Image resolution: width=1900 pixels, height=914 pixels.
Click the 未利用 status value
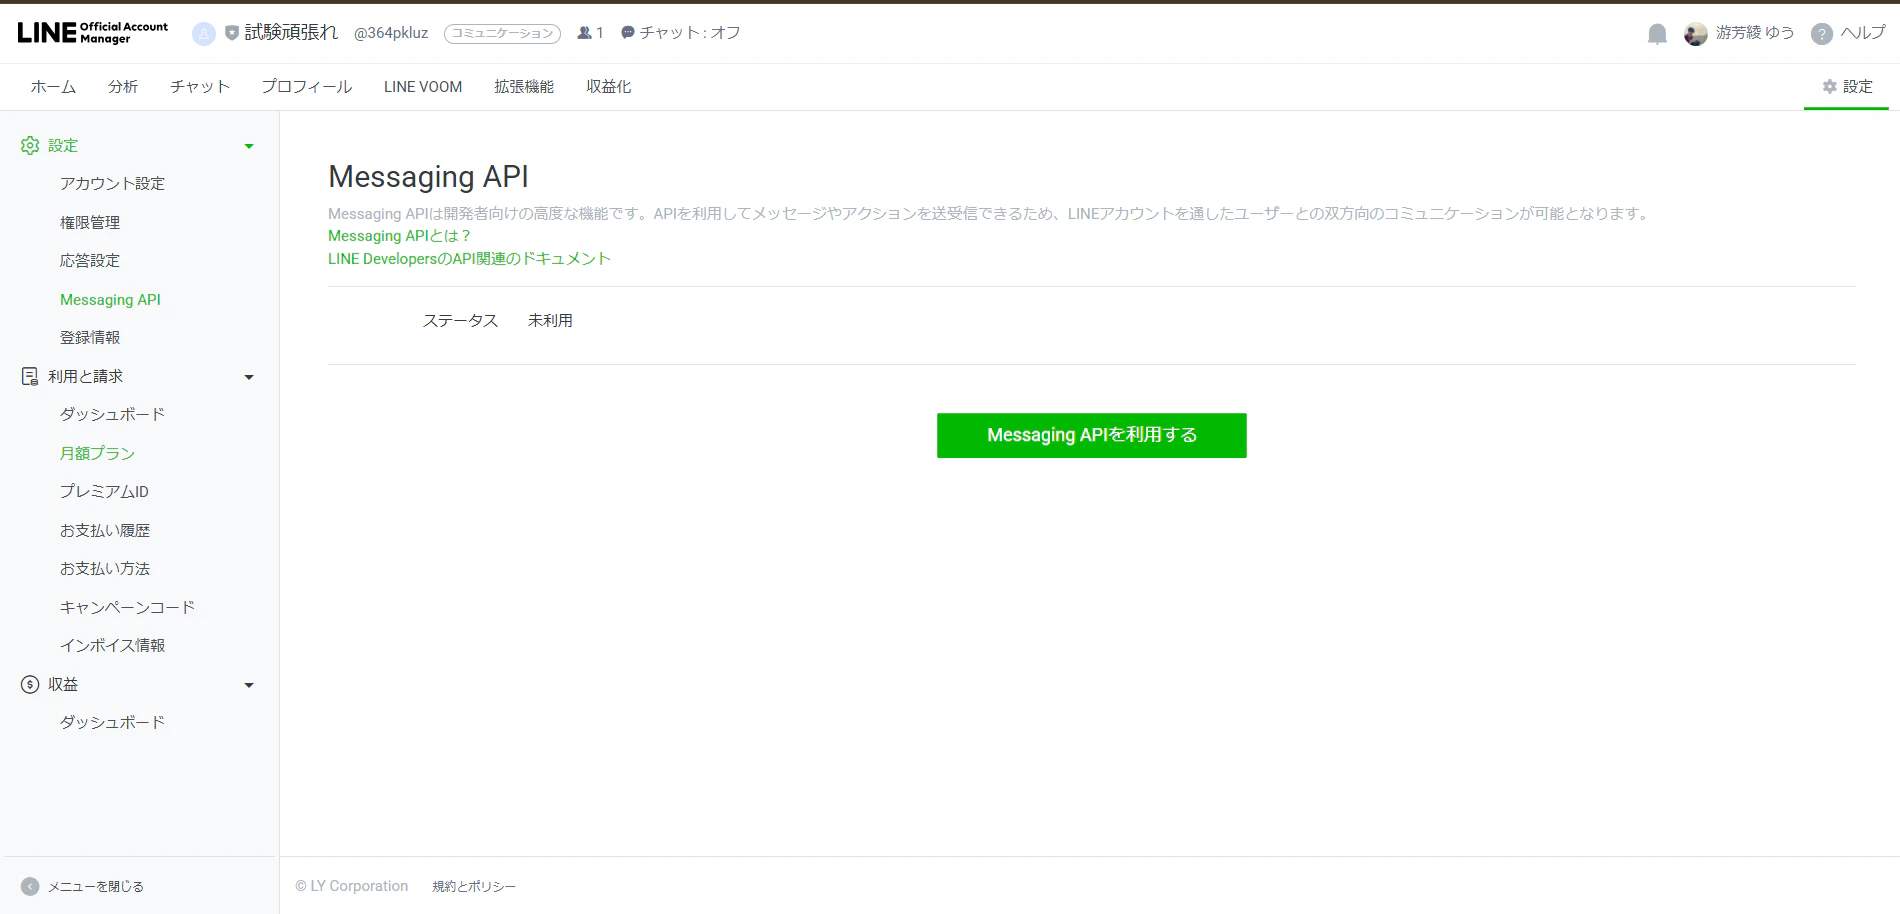tap(550, 321)
